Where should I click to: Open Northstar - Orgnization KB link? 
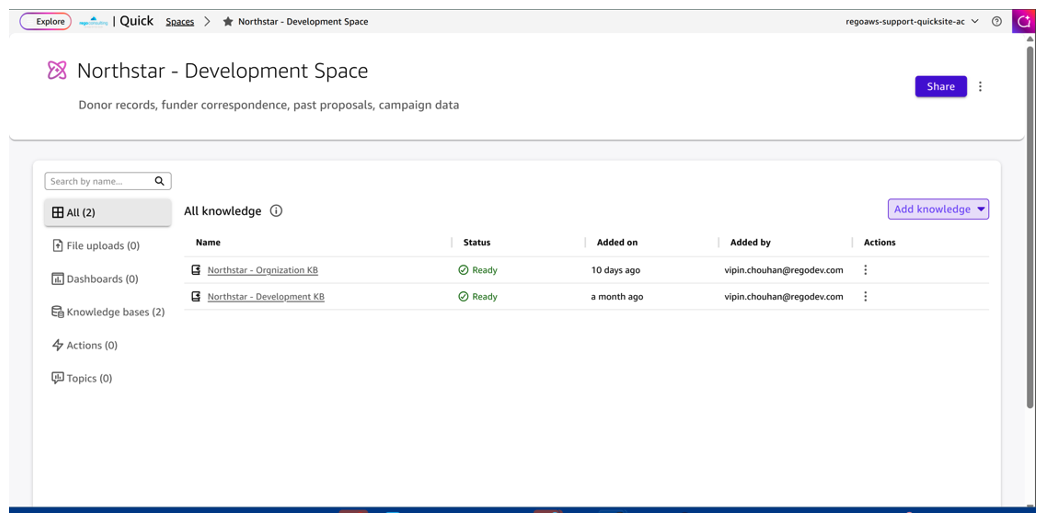point(263,270)
